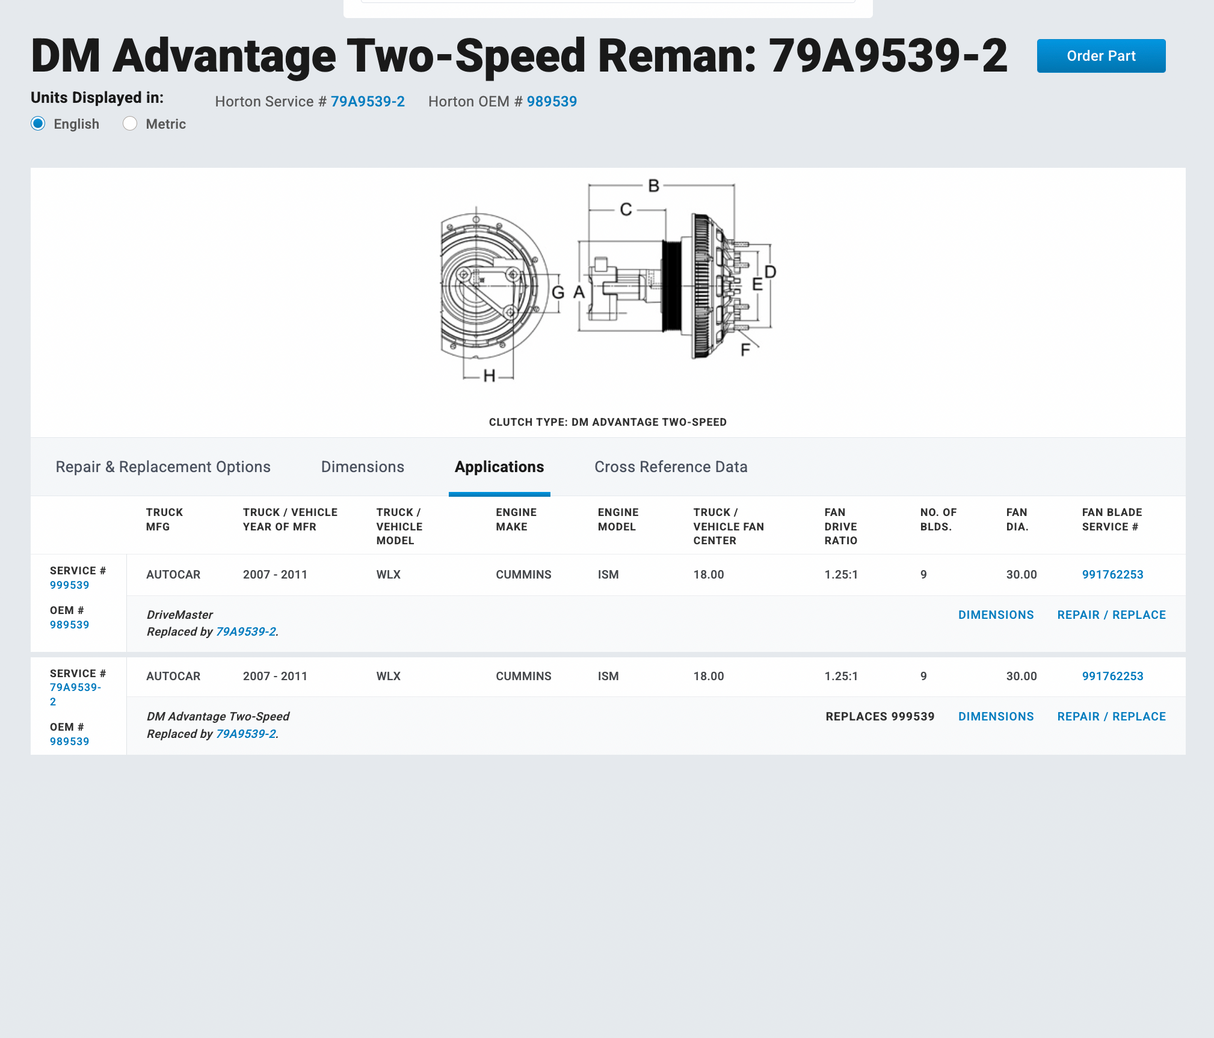Click the Order Part button
Viewport: 1214px width, 1038px height.
pos(1100,56)
